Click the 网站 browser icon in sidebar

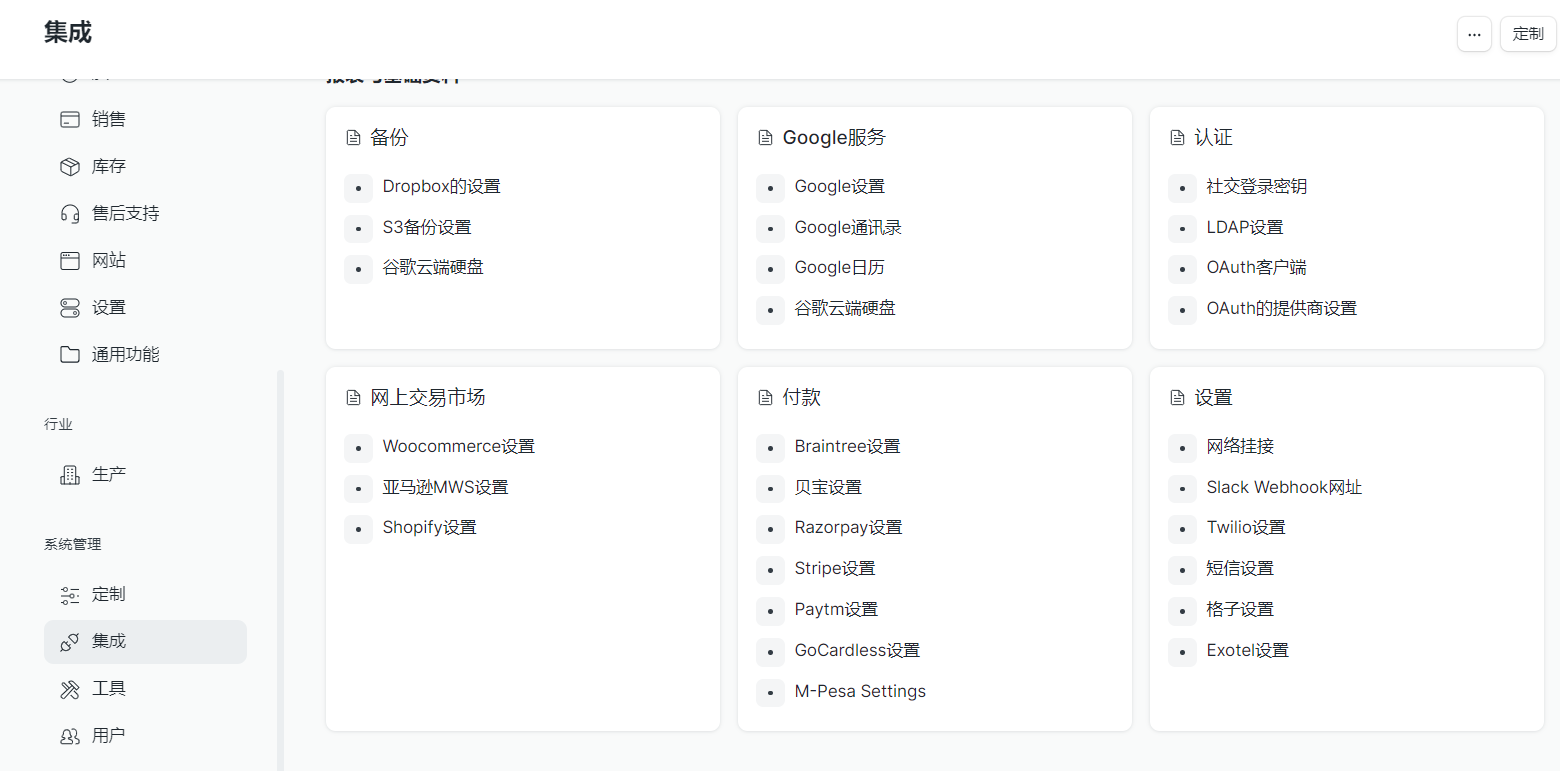coord(70,261)
